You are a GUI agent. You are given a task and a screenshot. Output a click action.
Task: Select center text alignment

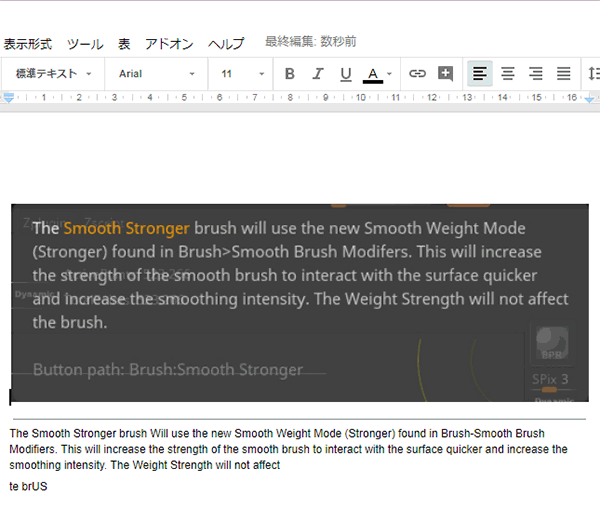[x=508, y=74]
